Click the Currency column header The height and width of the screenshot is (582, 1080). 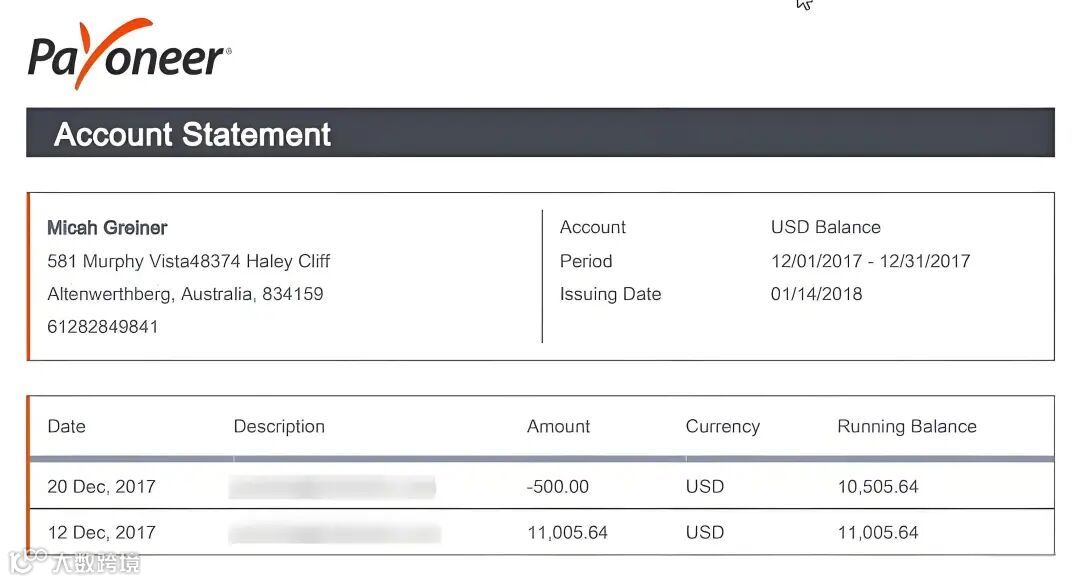pos(723,426)
